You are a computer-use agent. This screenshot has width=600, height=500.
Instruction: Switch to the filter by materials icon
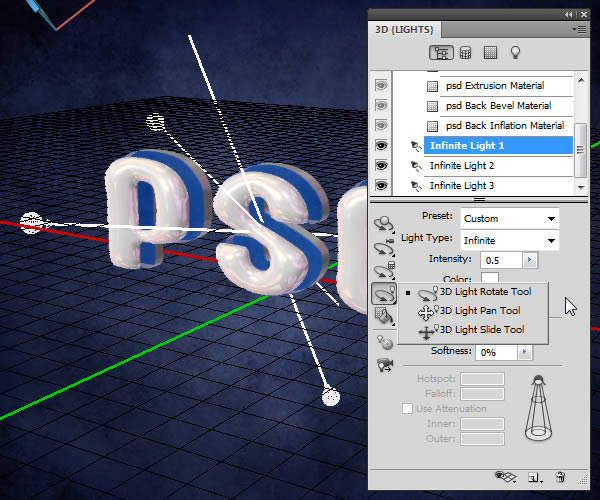point(490,53)
